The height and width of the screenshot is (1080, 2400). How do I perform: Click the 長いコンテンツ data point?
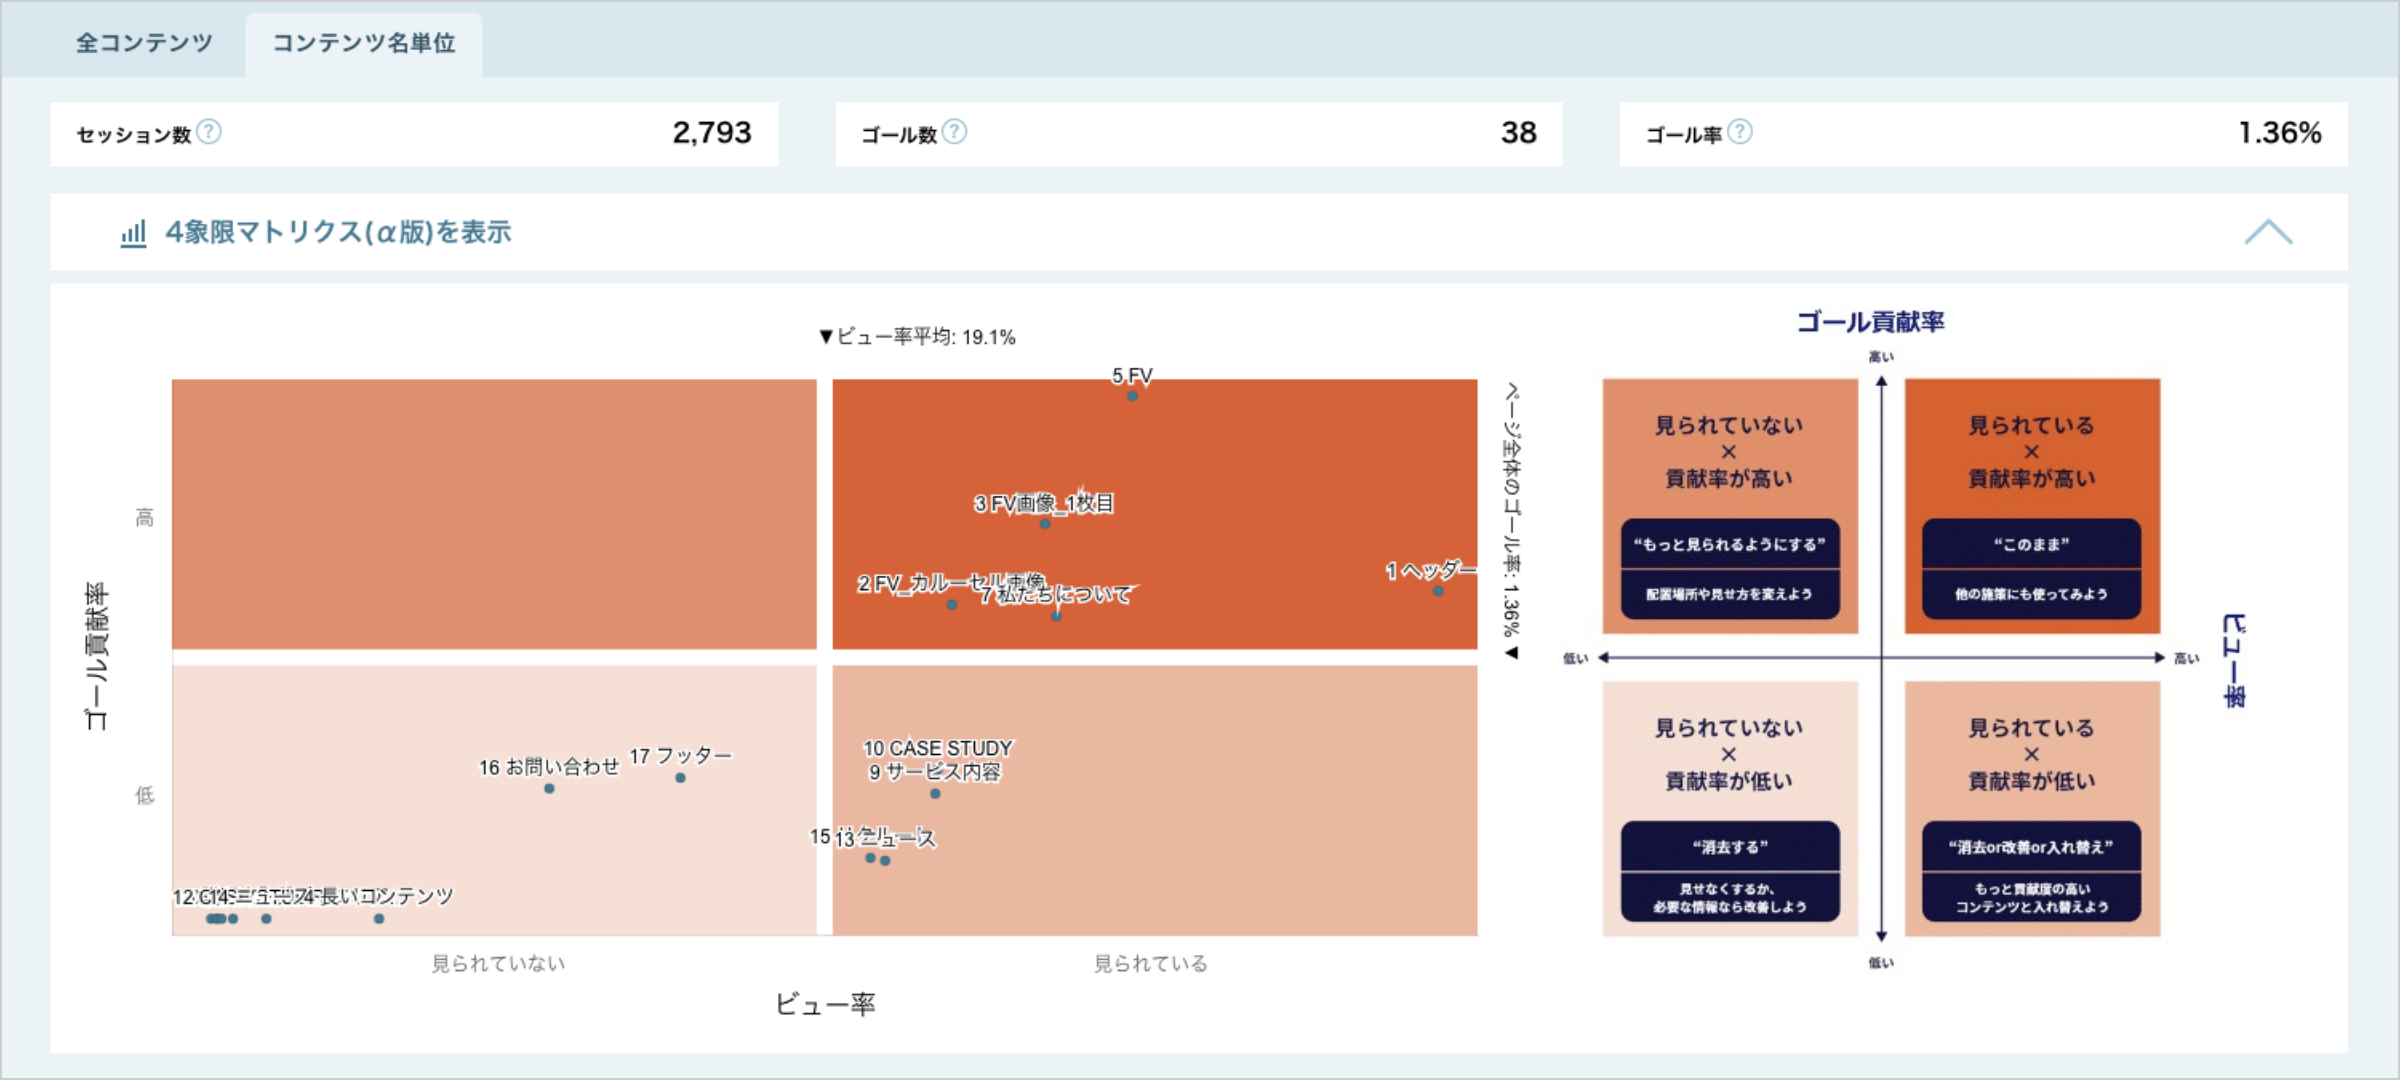click(x=379, y=919)
